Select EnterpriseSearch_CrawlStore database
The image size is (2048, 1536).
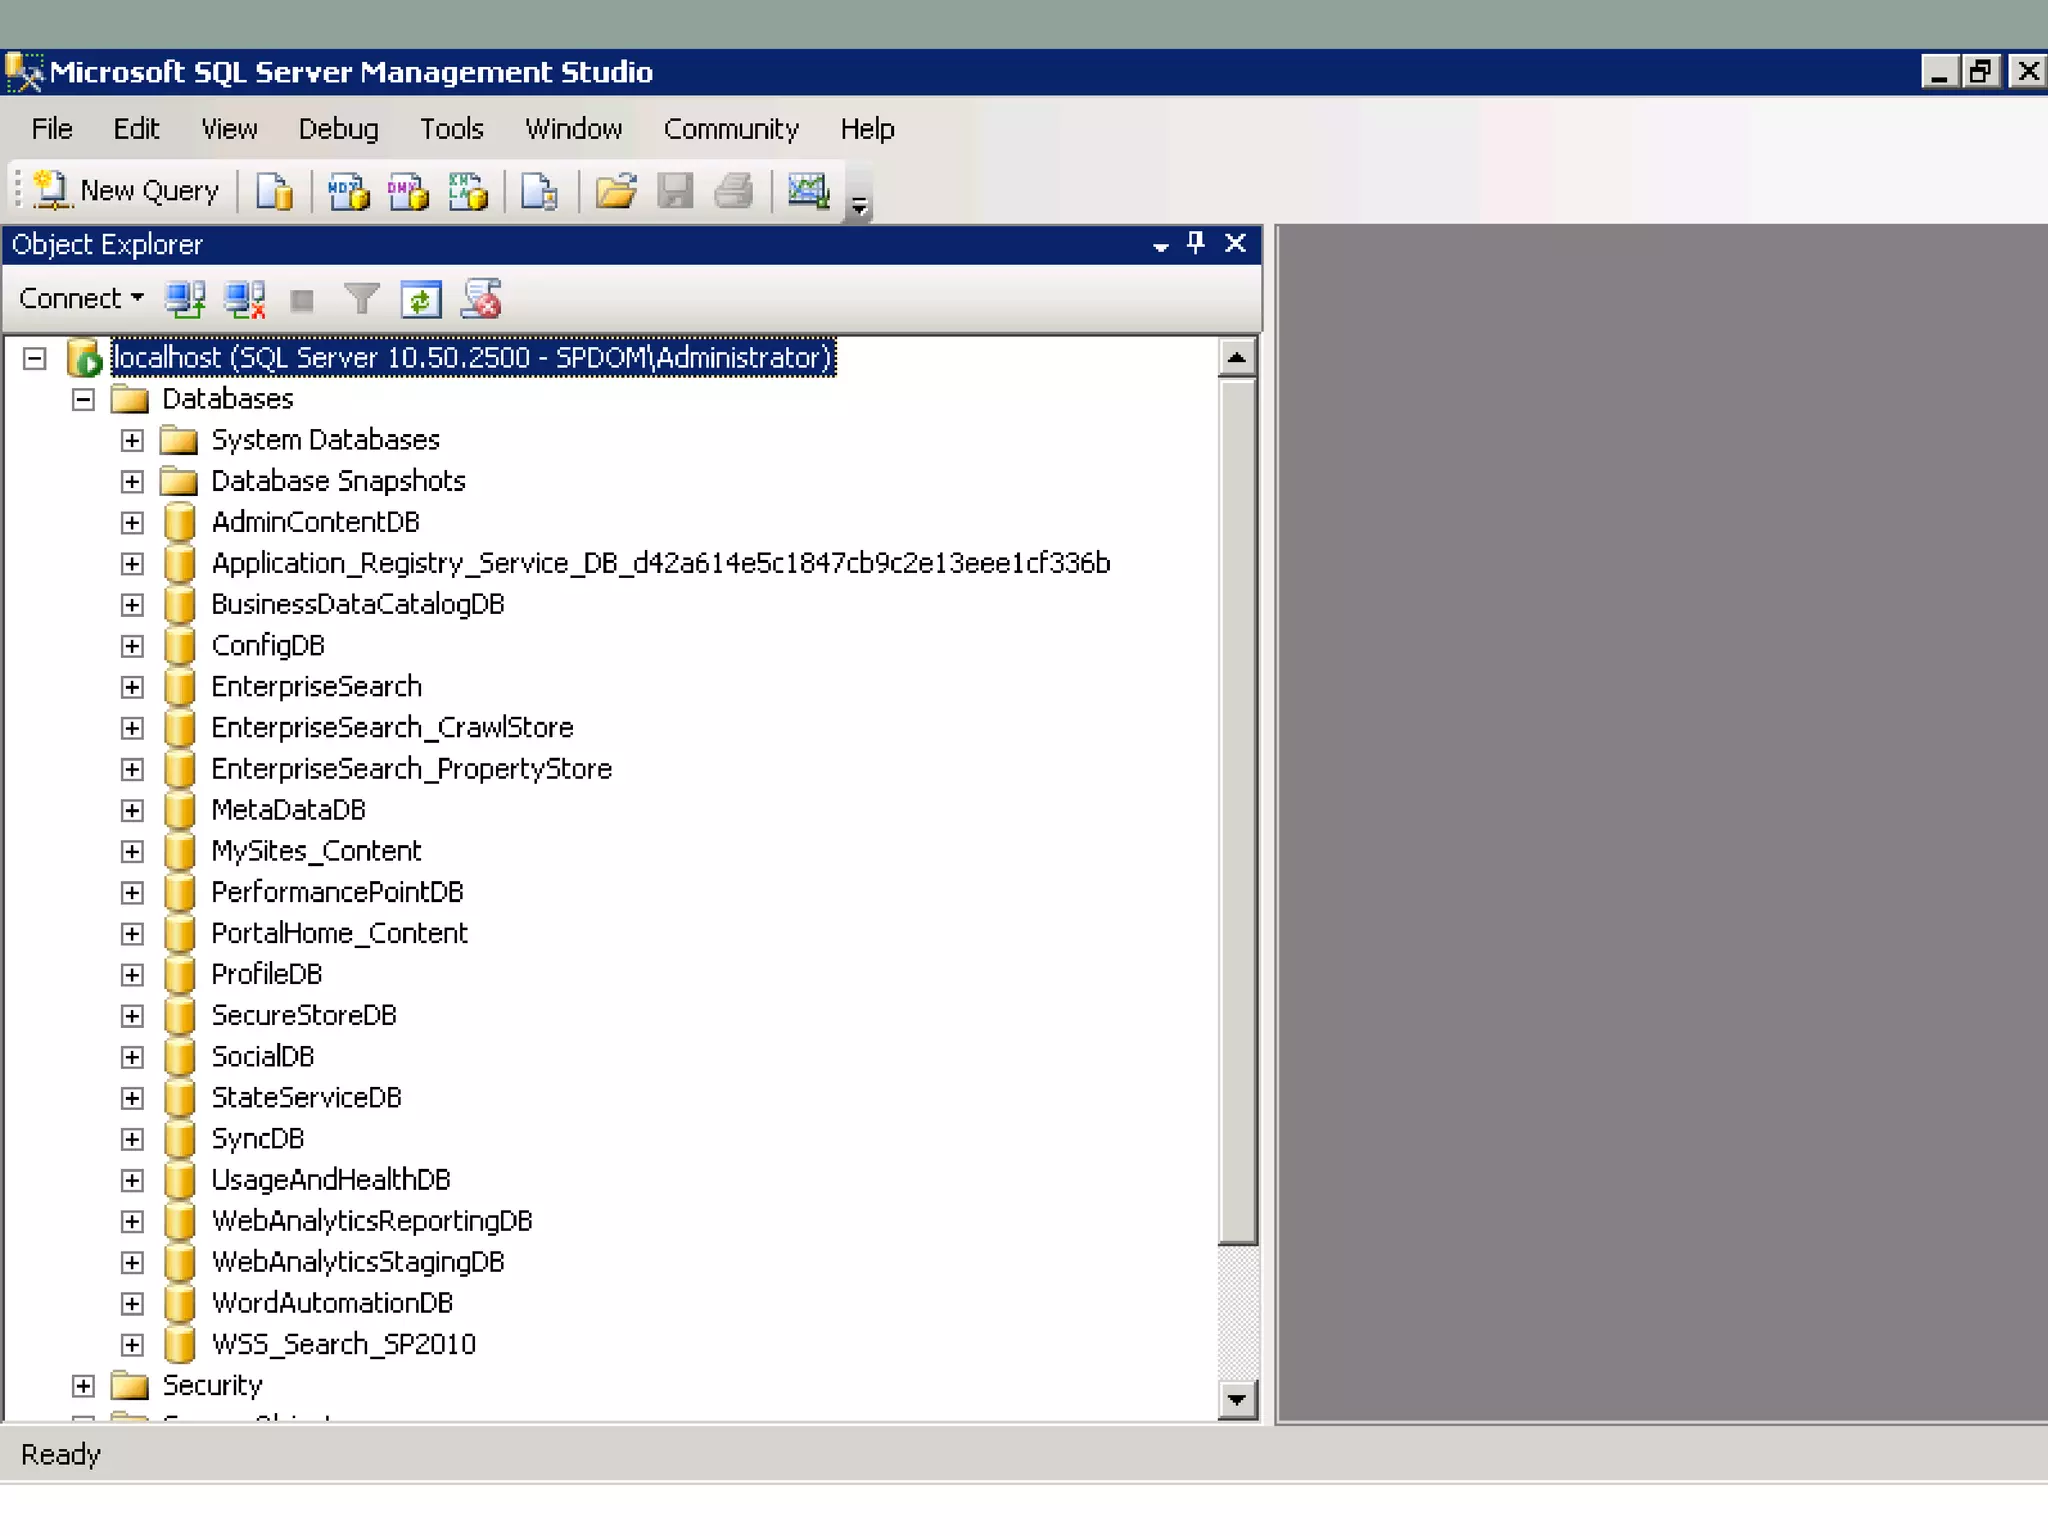(392, 728)
